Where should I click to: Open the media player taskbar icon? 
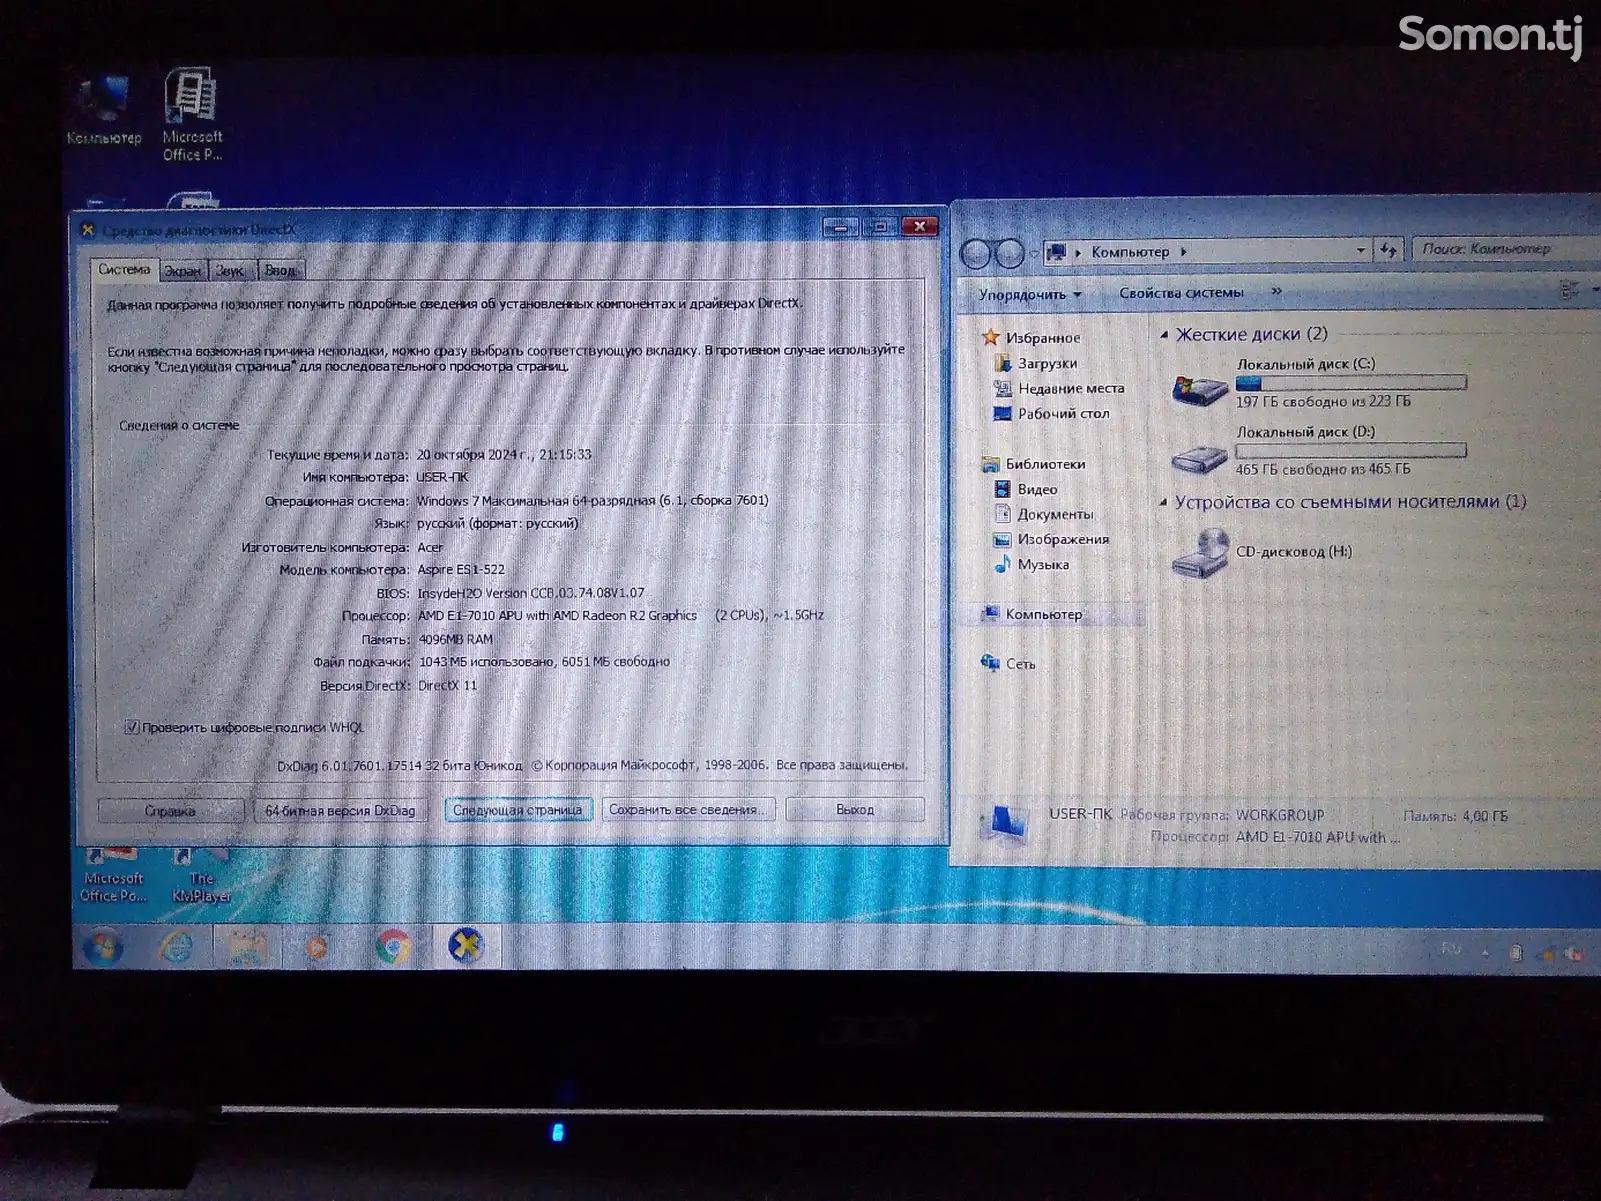tap(317, 946)
